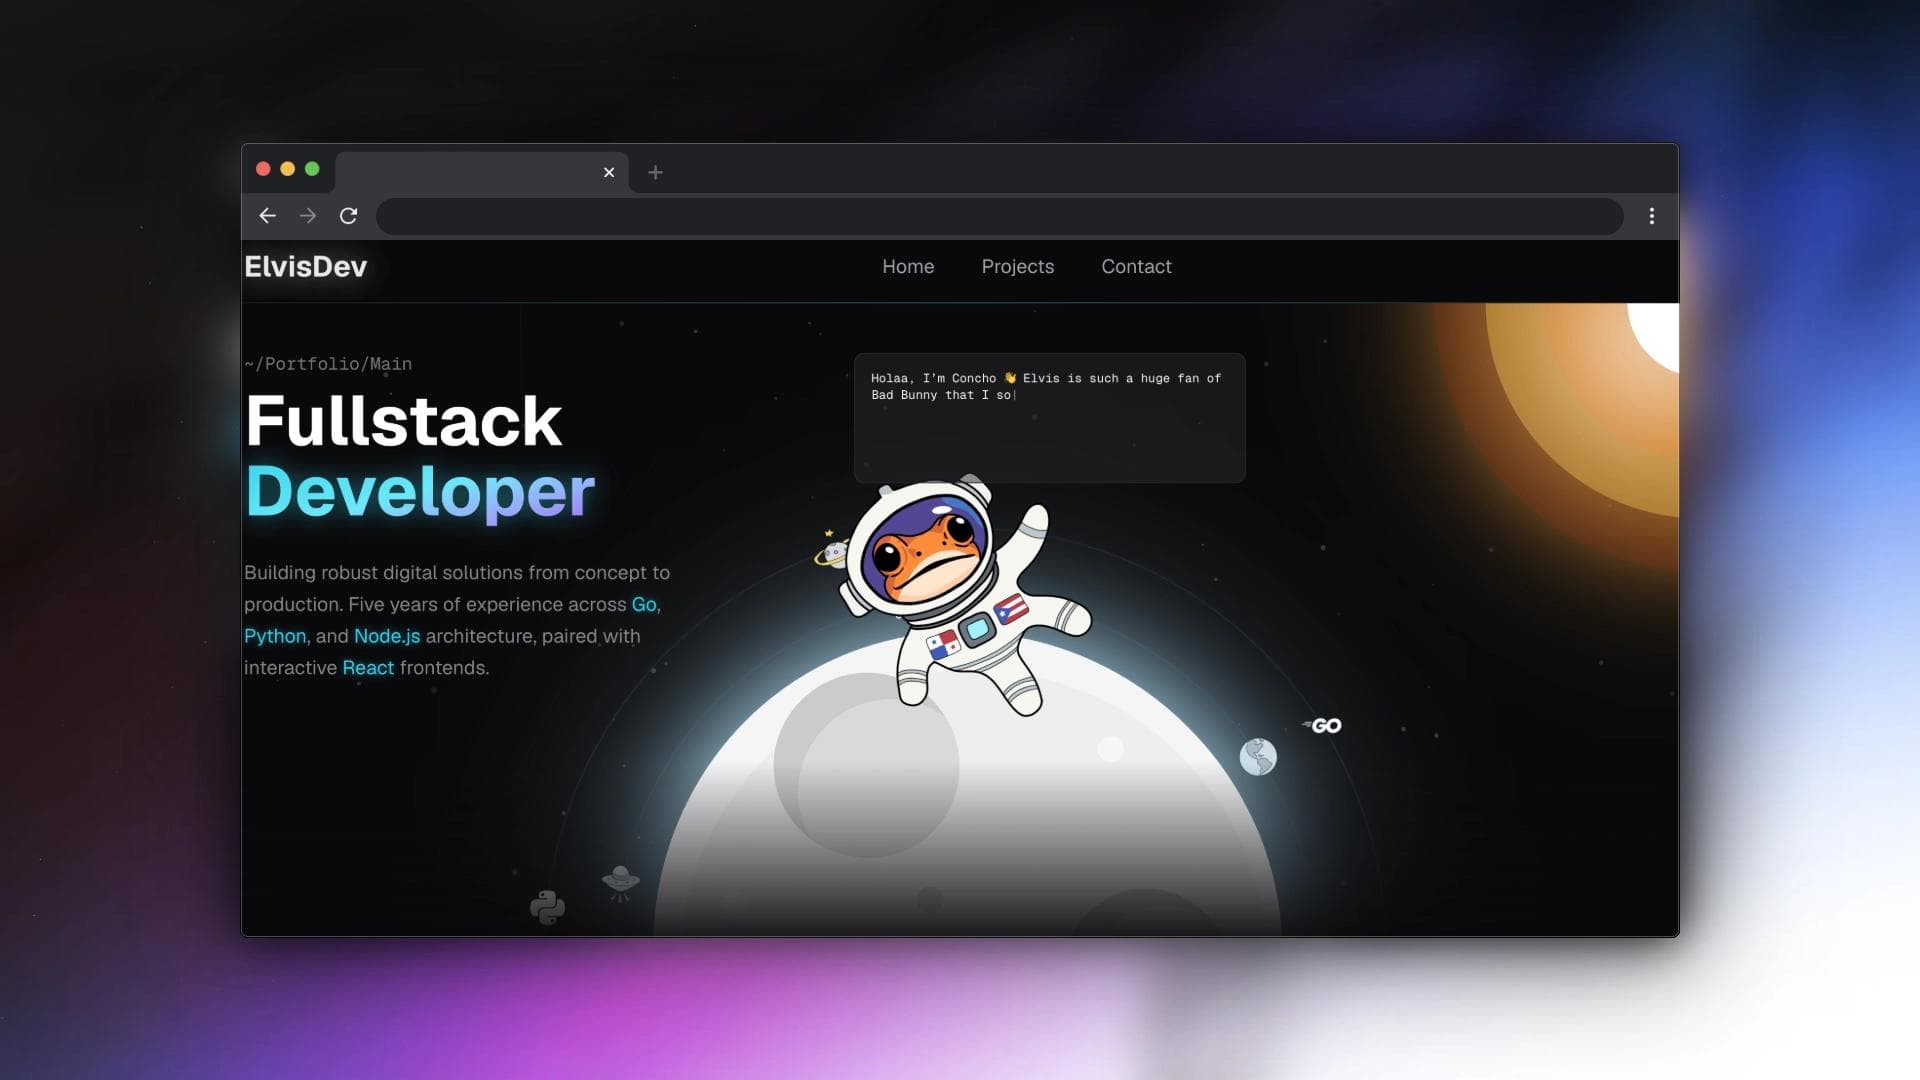Click the Developer gradient heading
The height and width of the screenshot is (1080, 1920).
pos(420,492)
